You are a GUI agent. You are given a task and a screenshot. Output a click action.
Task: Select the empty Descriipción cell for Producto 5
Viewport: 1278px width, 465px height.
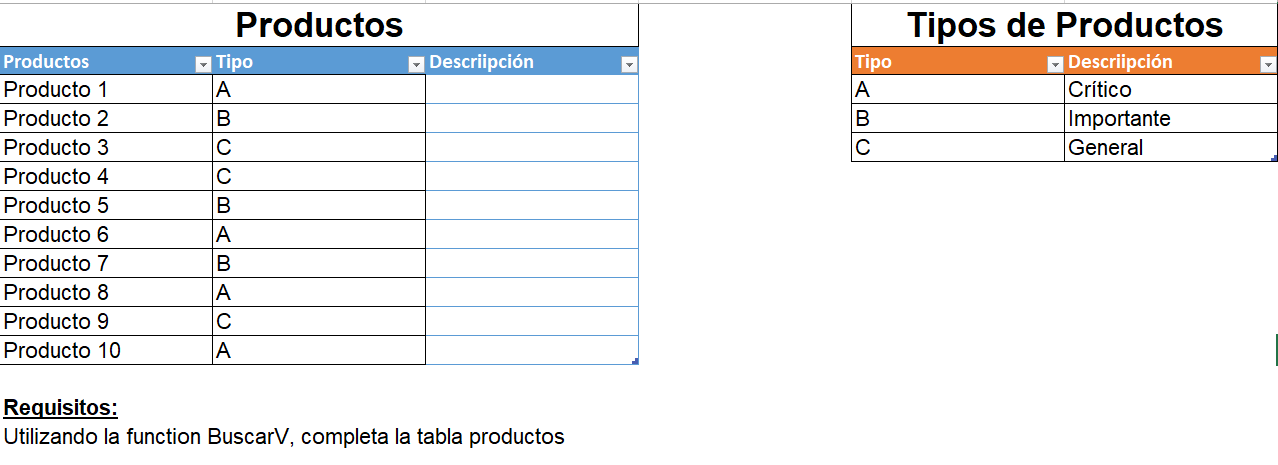[532, 205]
